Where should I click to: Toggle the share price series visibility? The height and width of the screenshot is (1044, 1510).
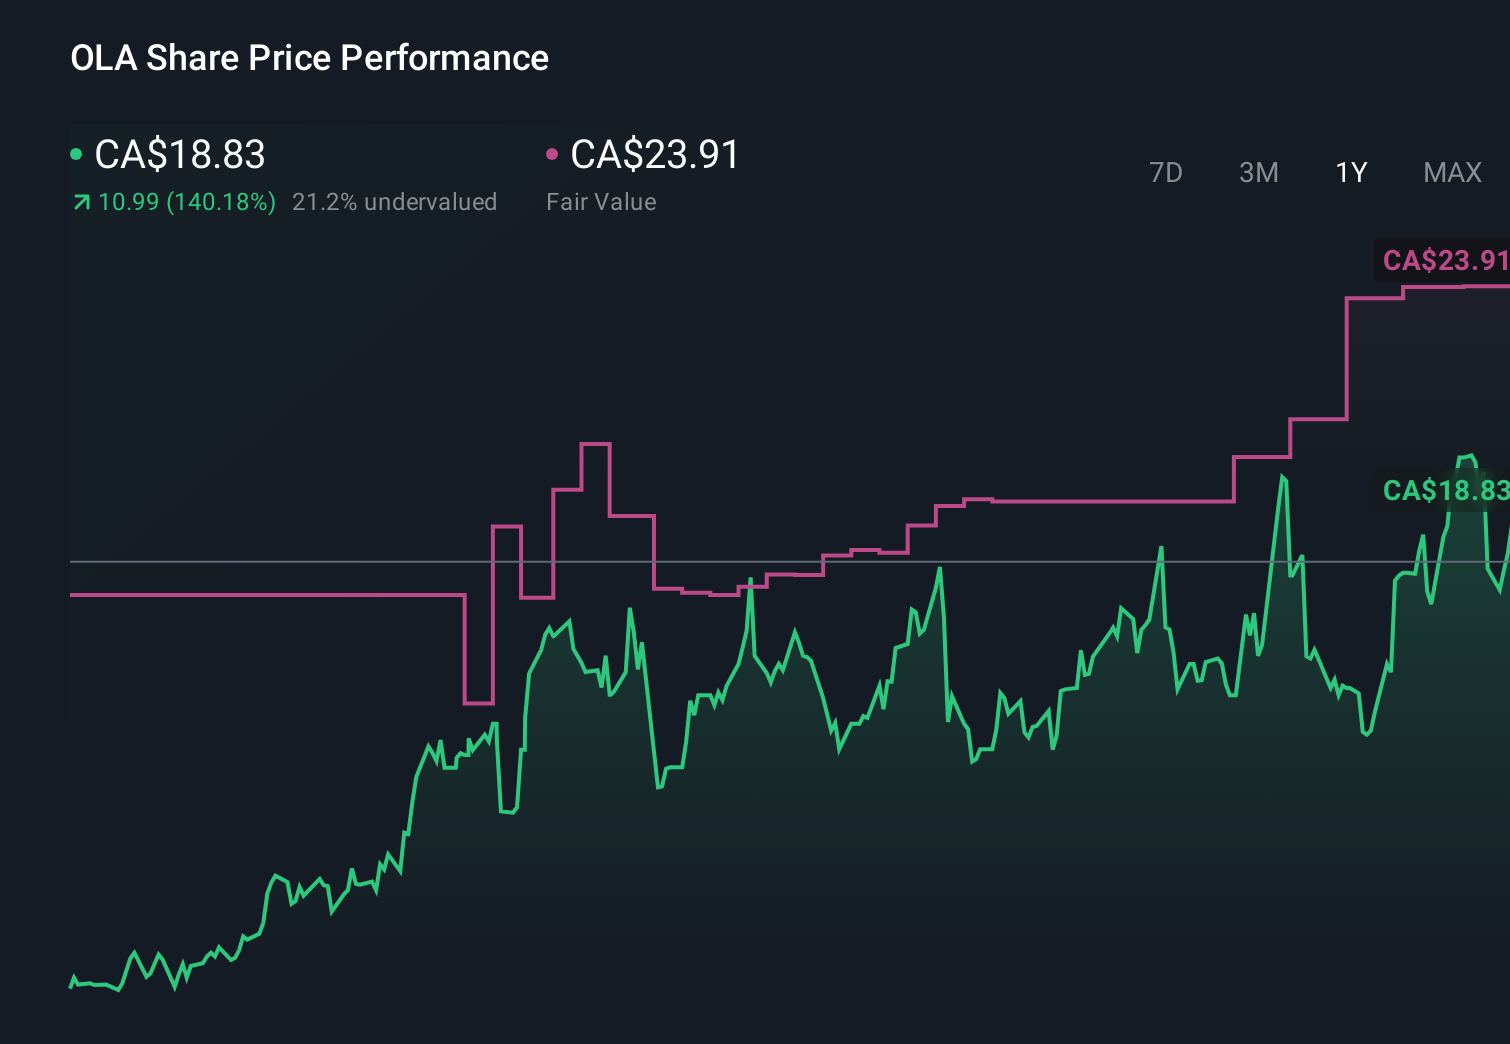click(76, 153)
